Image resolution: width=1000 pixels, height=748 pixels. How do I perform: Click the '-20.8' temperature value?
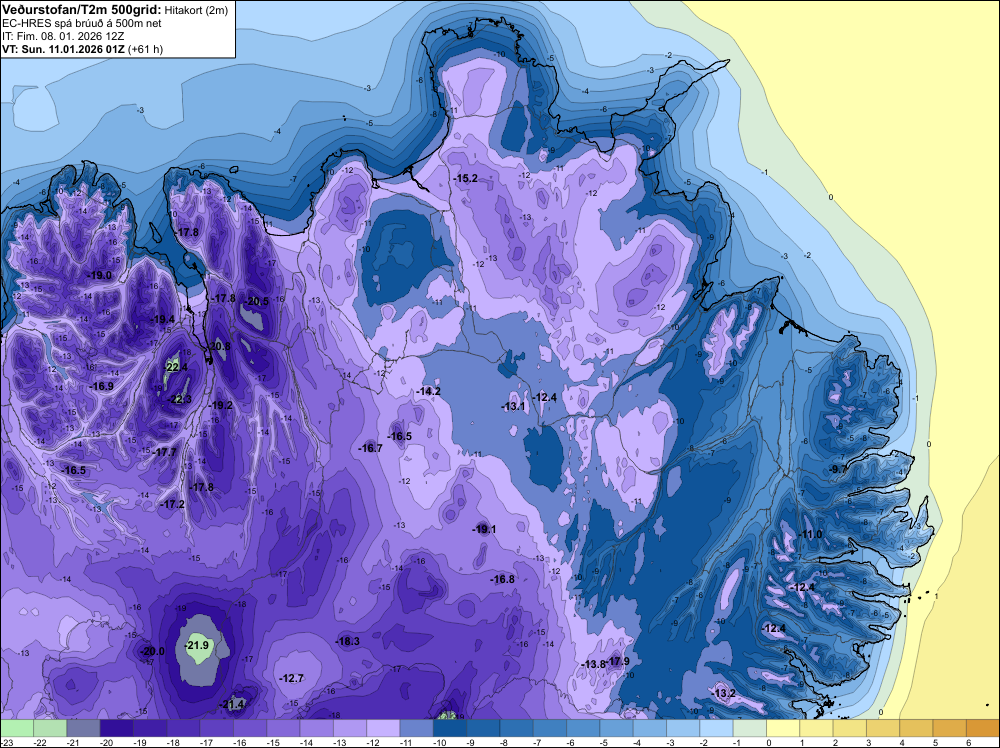coord(219,346)
